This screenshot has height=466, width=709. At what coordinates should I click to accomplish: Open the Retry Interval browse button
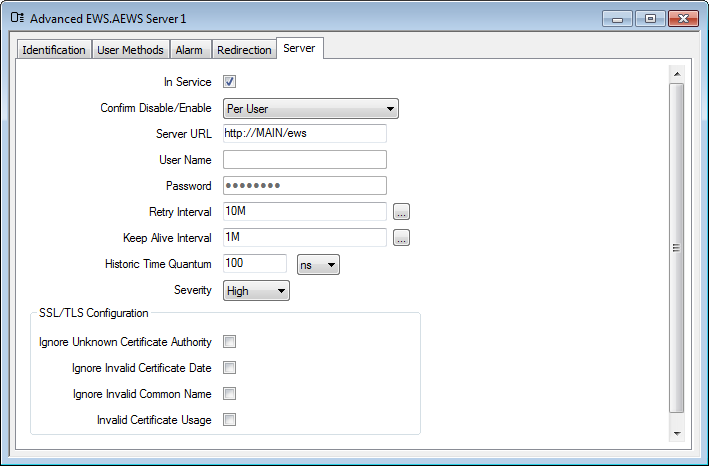(401, 212)
